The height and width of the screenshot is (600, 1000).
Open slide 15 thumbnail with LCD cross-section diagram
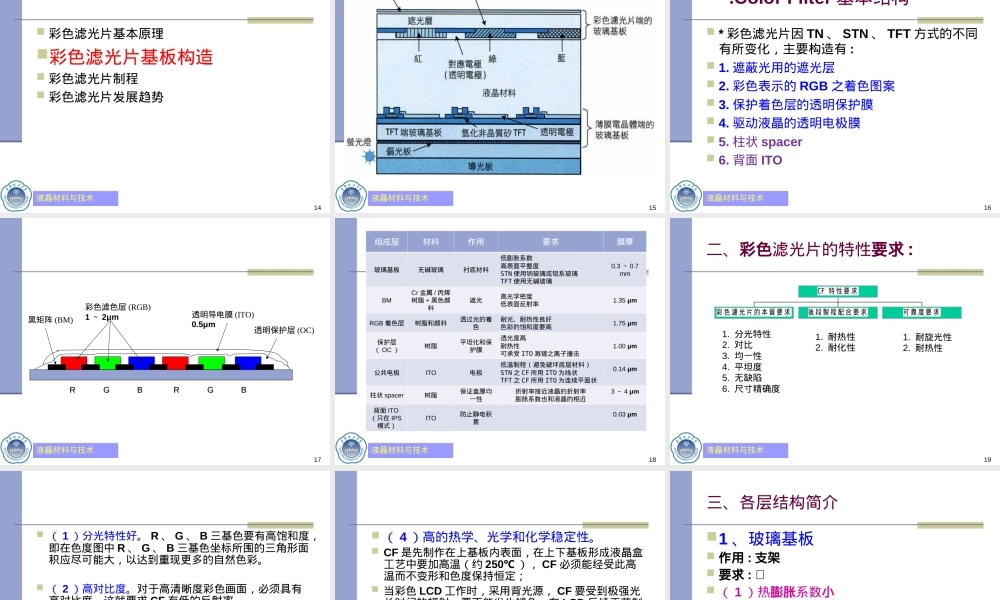(499, 106)
